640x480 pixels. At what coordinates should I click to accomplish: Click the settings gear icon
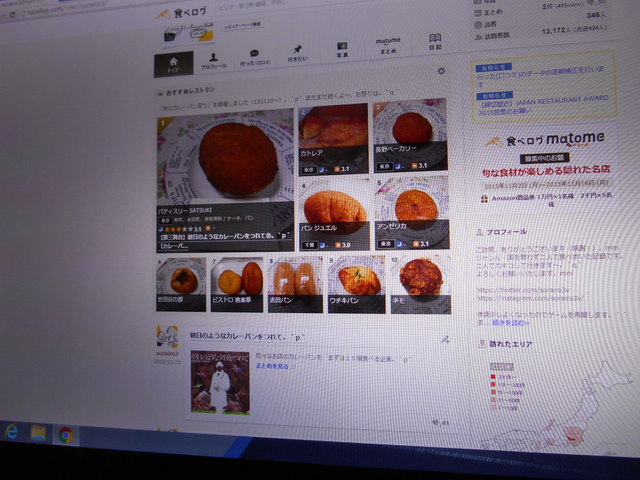[442, 71]
